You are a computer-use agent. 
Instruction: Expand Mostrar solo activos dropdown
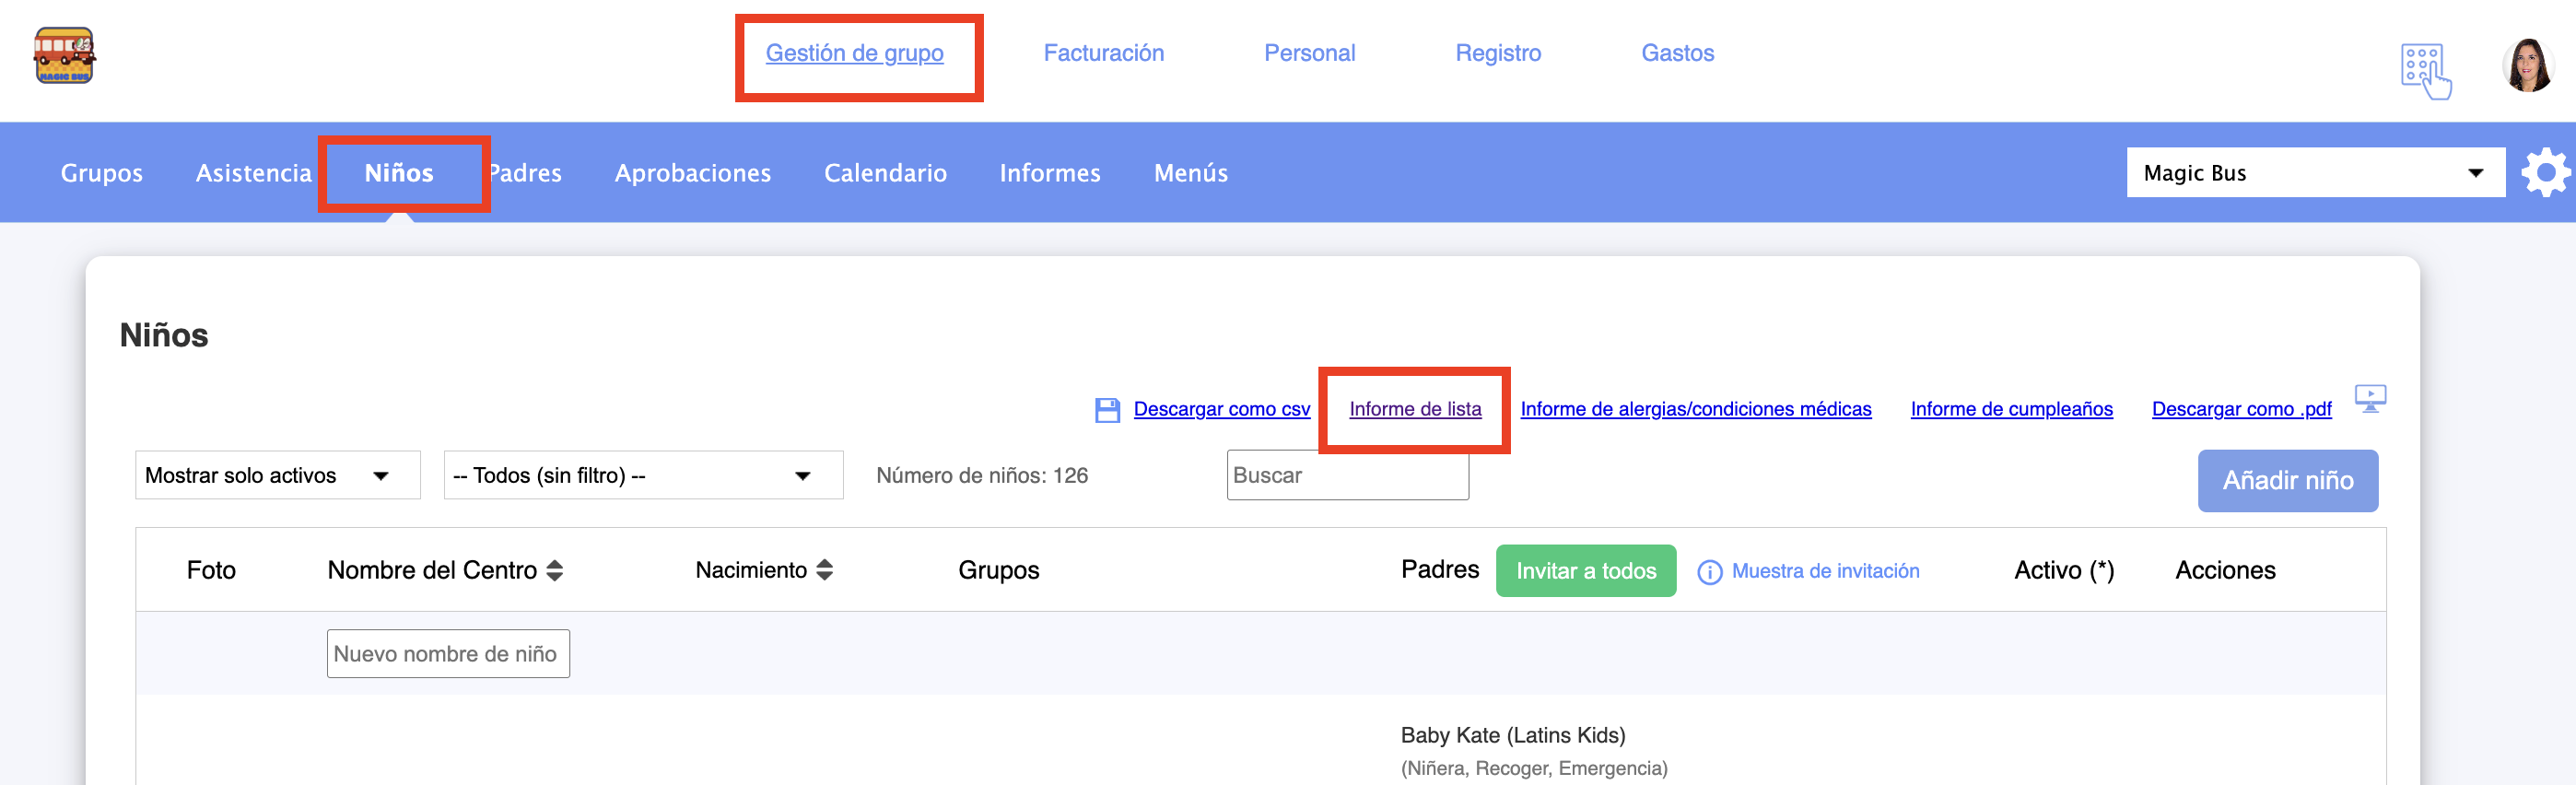(x=278, y=476)
